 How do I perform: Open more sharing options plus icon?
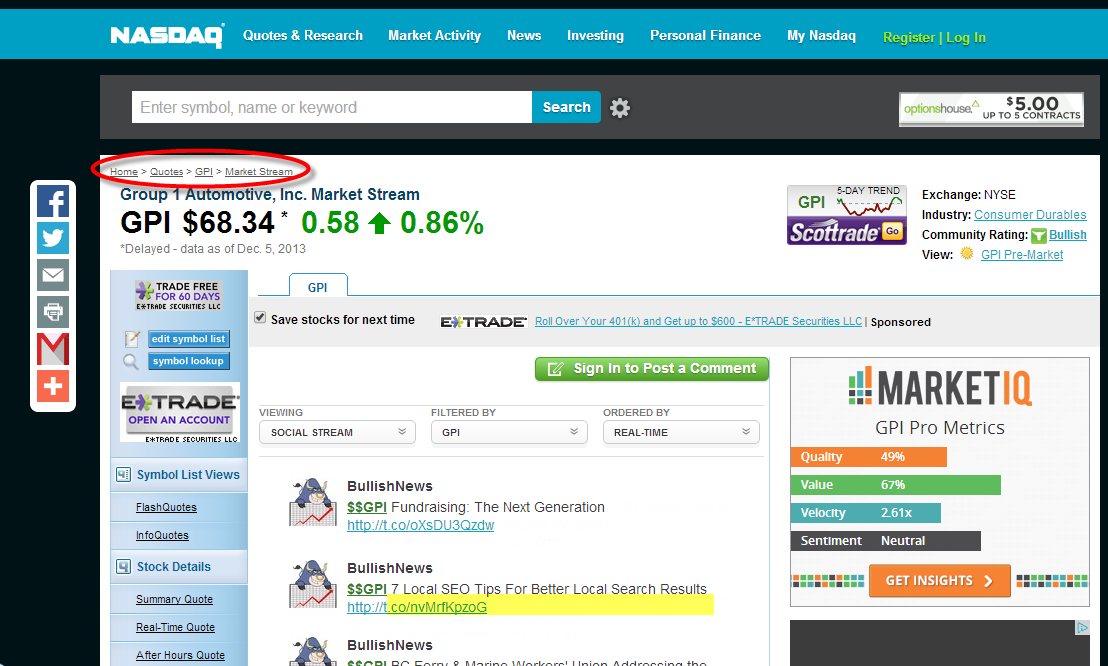pos(53,386)
